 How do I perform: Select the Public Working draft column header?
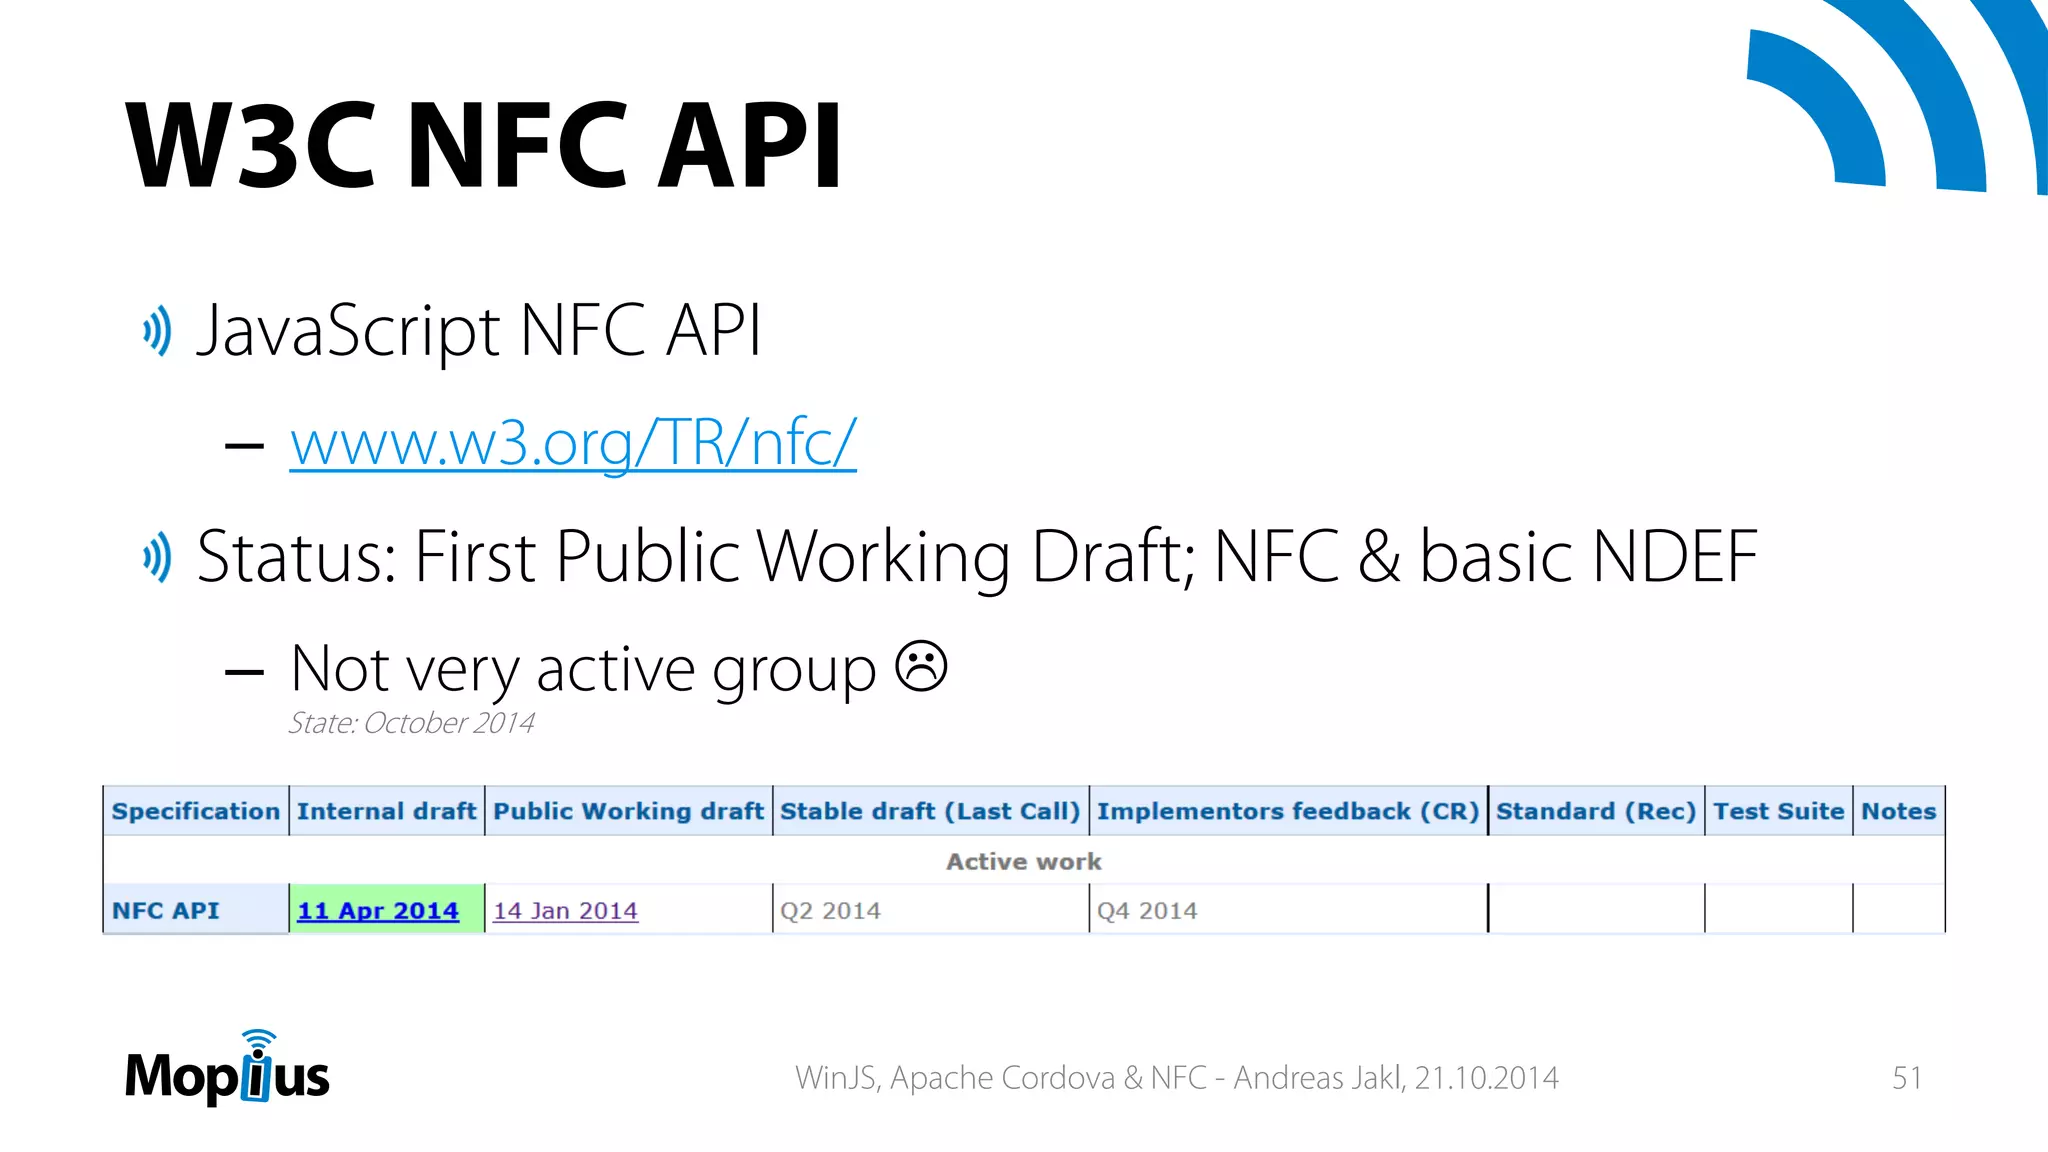click(x=629, y=811)
